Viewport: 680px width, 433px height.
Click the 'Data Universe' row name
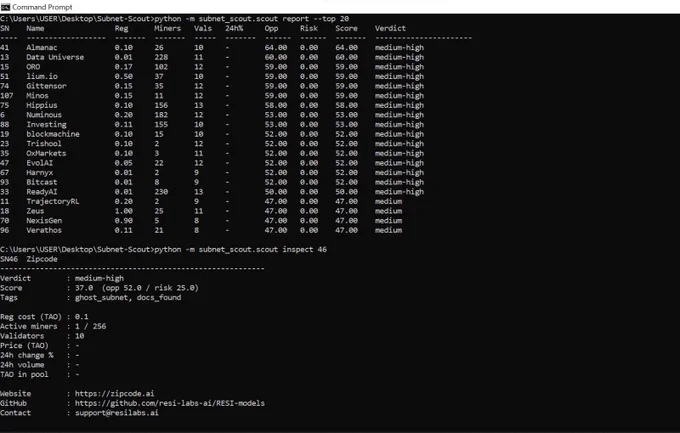[55, 57]
